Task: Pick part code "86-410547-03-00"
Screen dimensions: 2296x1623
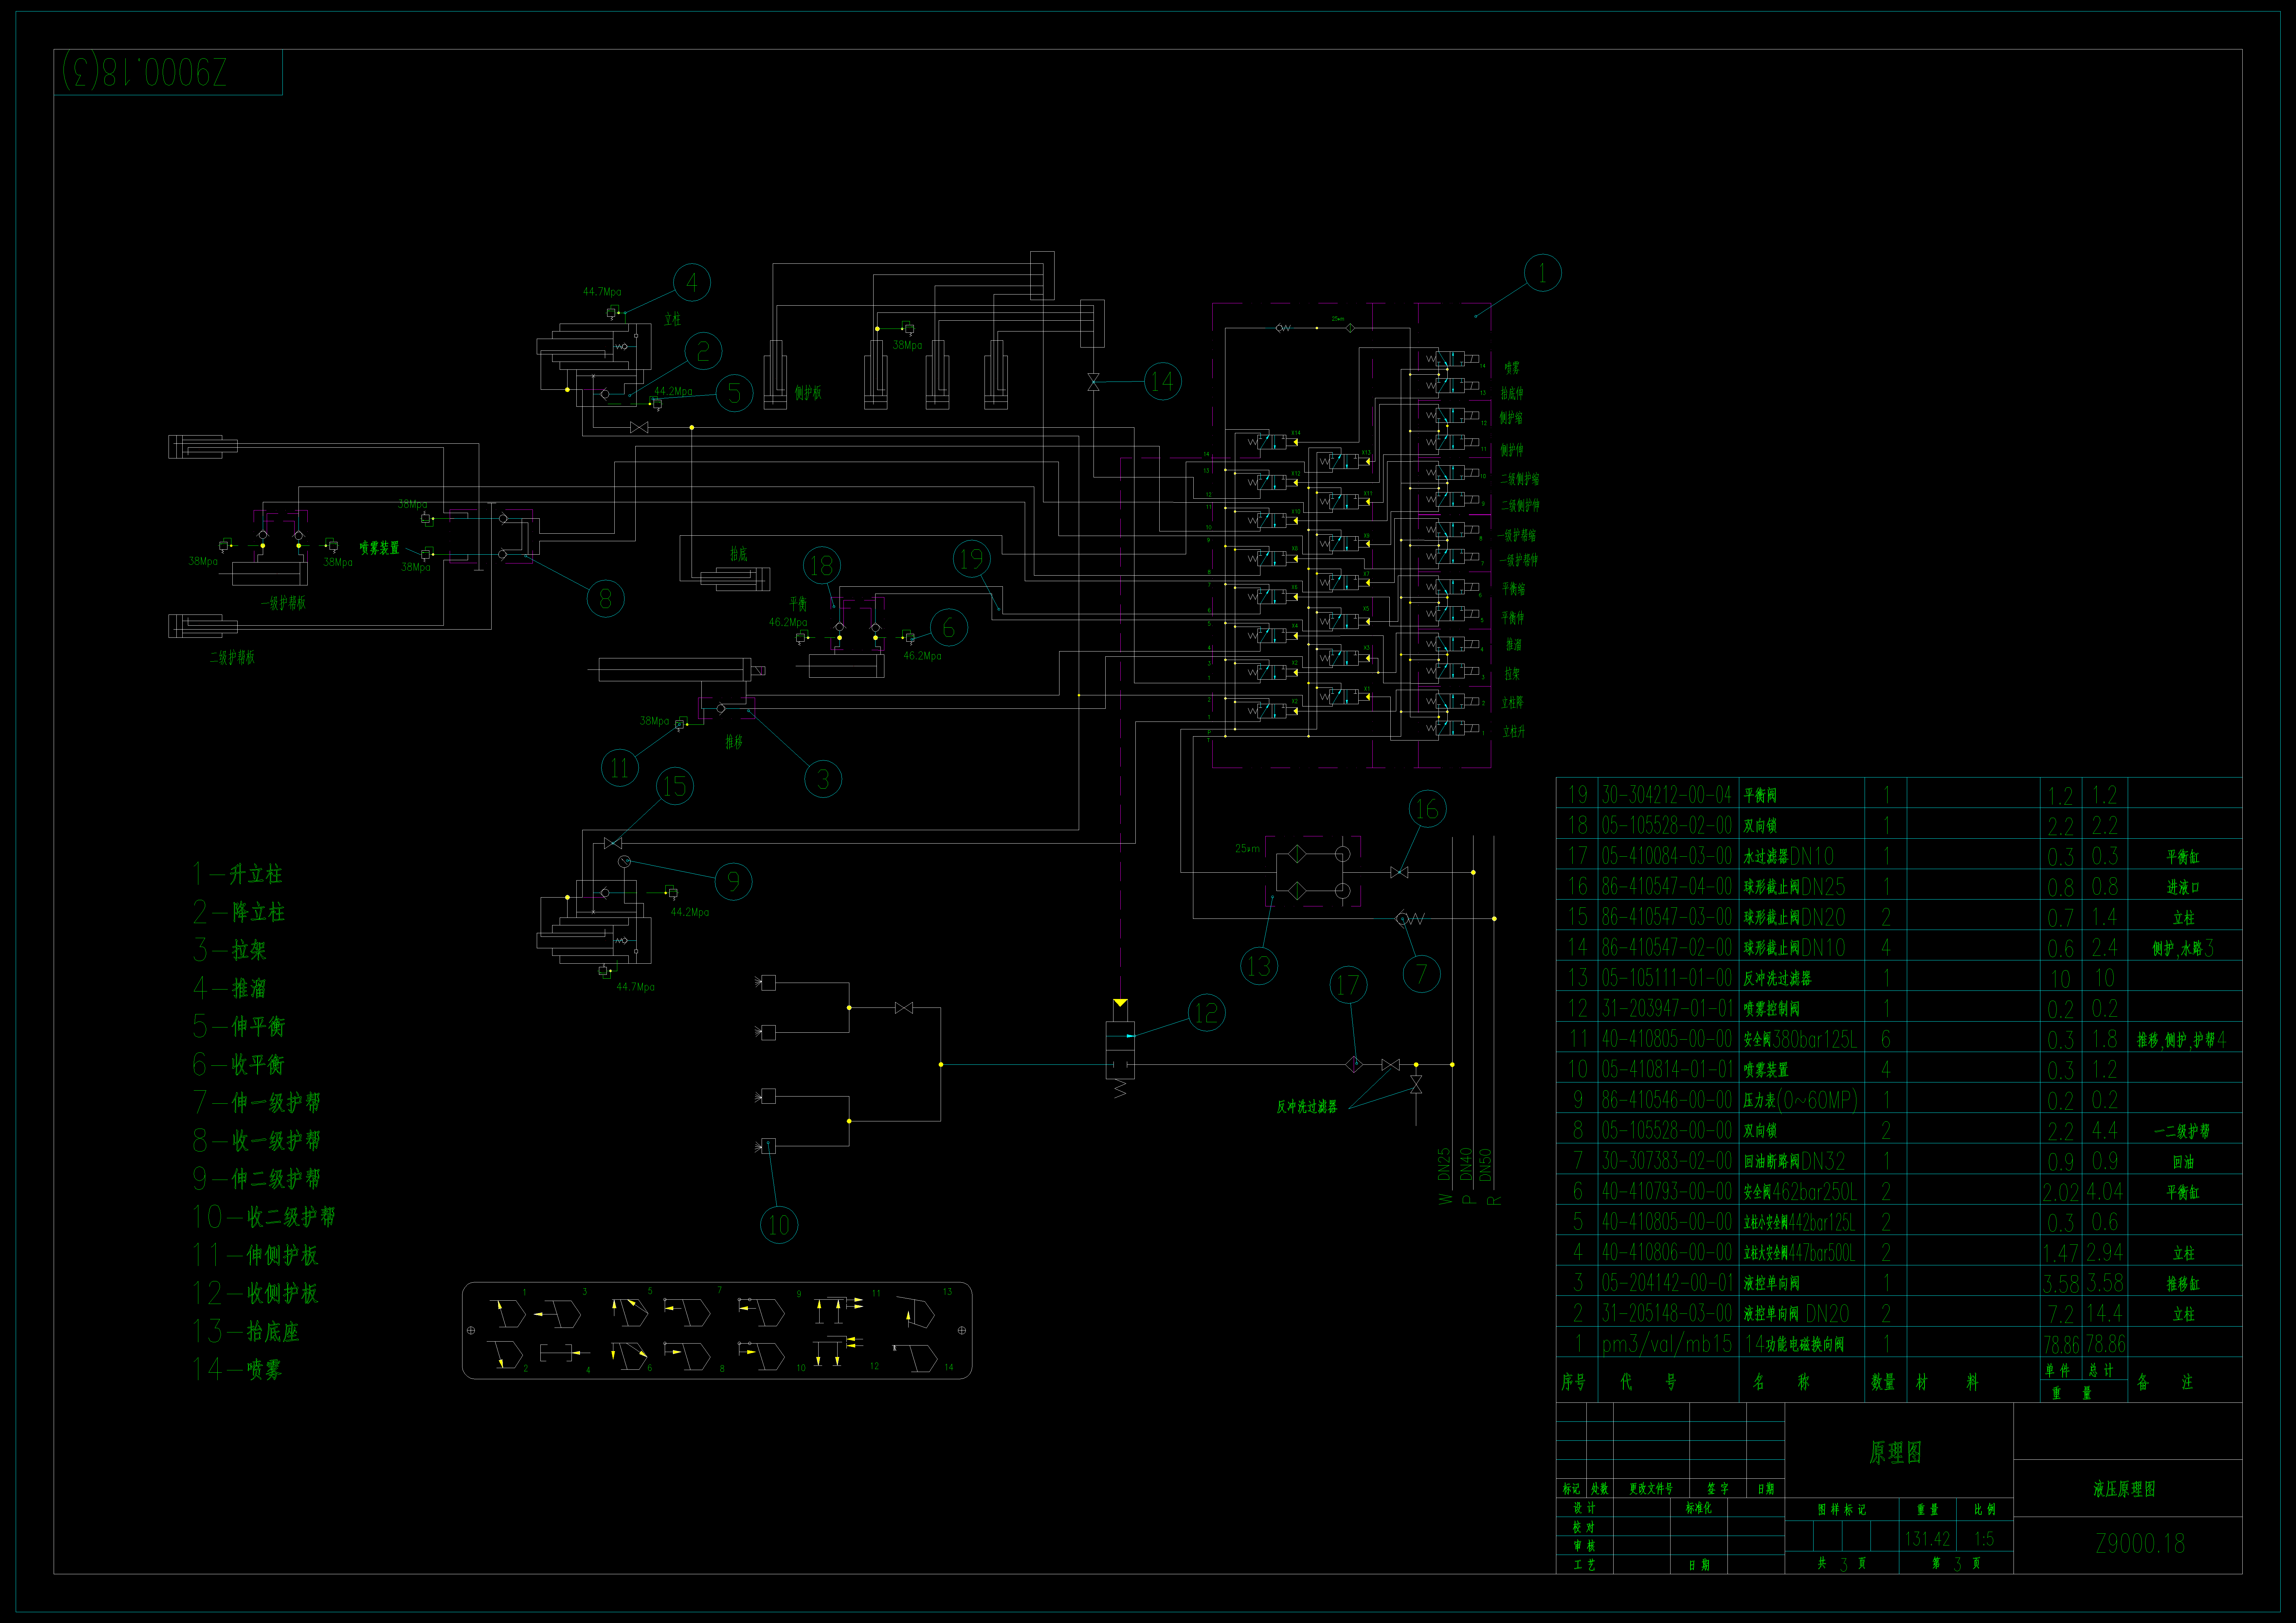Action: [1667, 917]
